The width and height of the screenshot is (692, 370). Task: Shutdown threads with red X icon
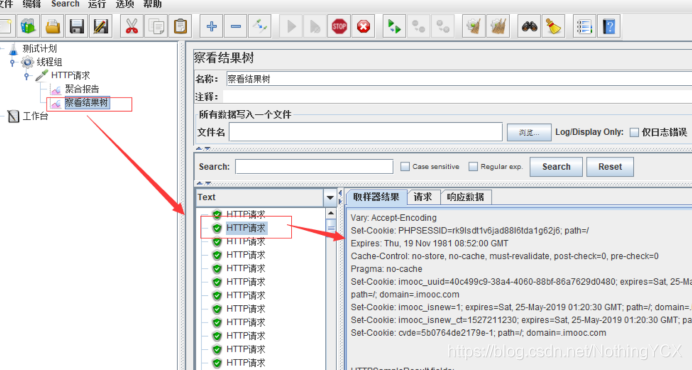[x=363, y=26]
